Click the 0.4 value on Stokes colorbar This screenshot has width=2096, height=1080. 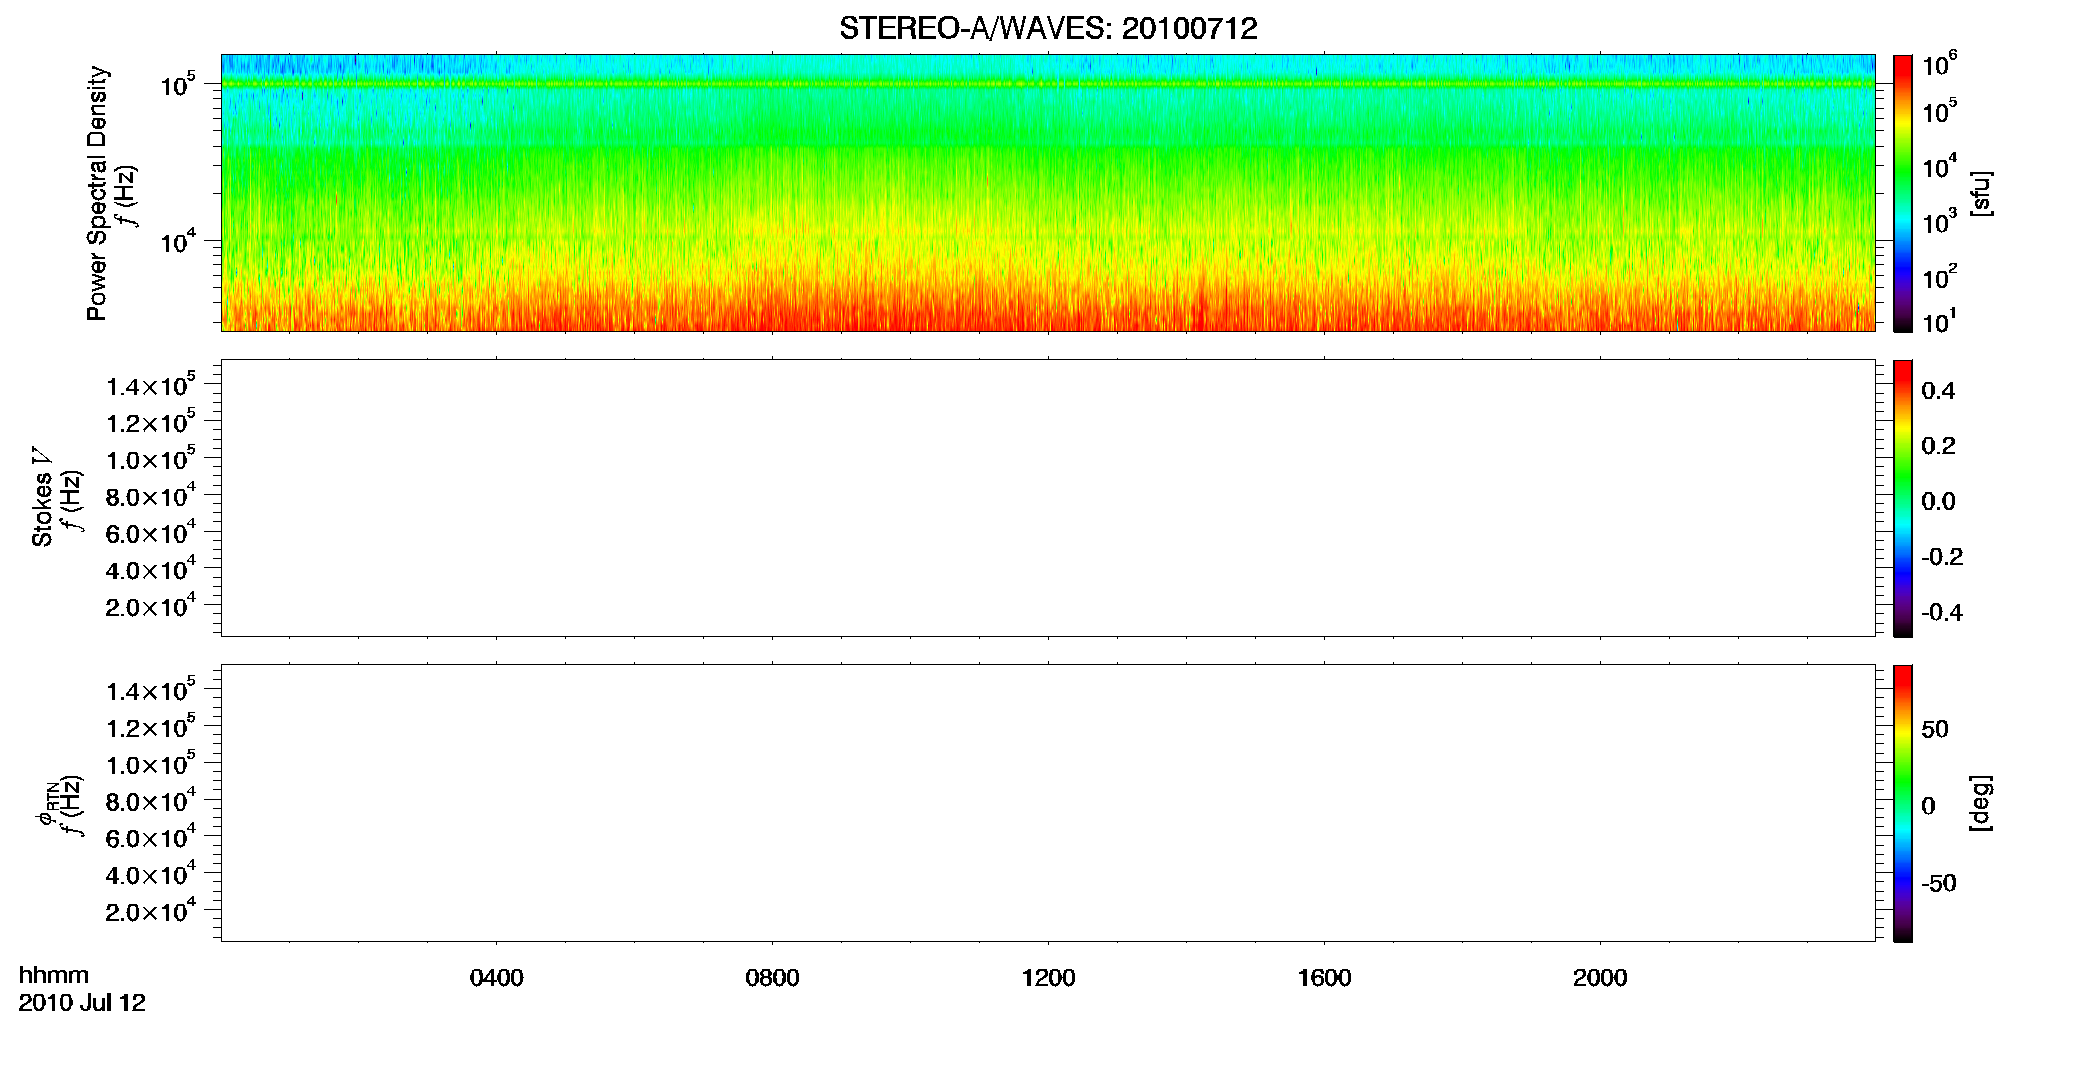(x=1938, y=391)
